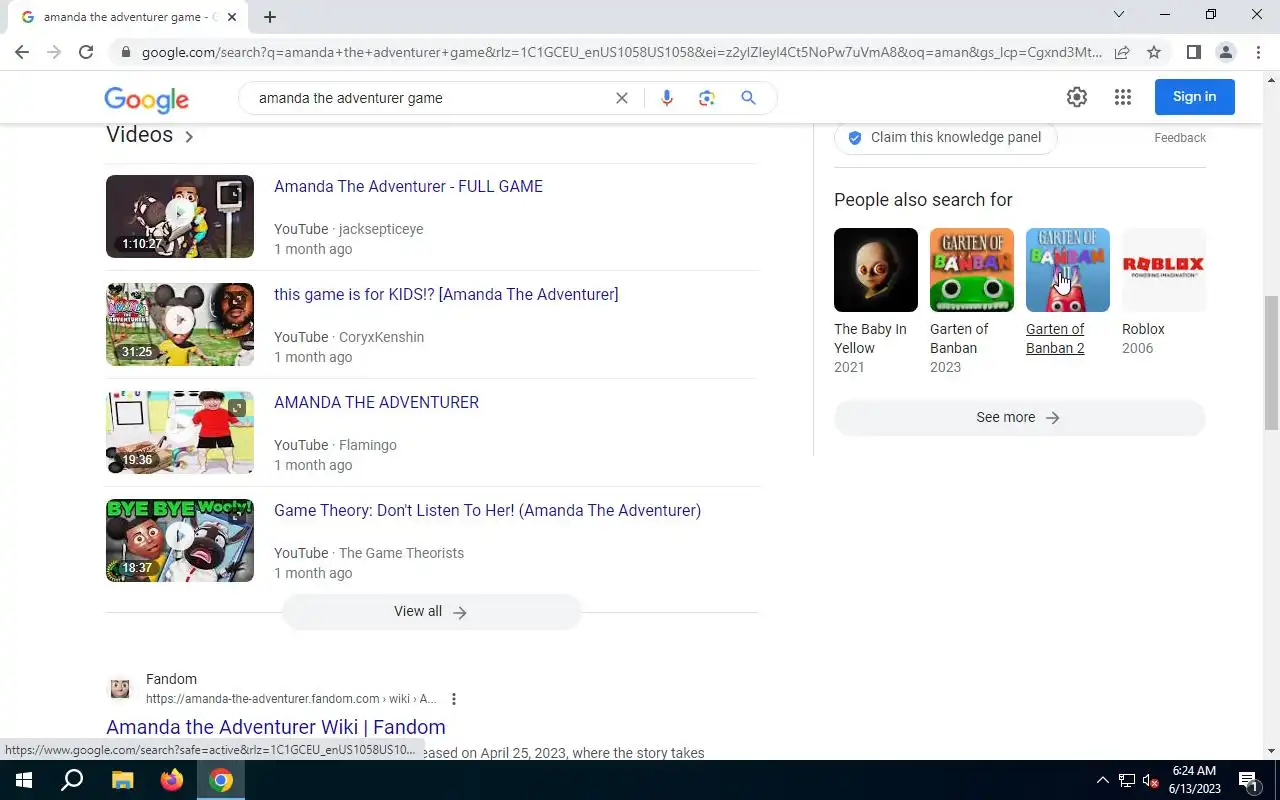
Task: Bookmark this page with the star
Action: [x=1154, y=52]
